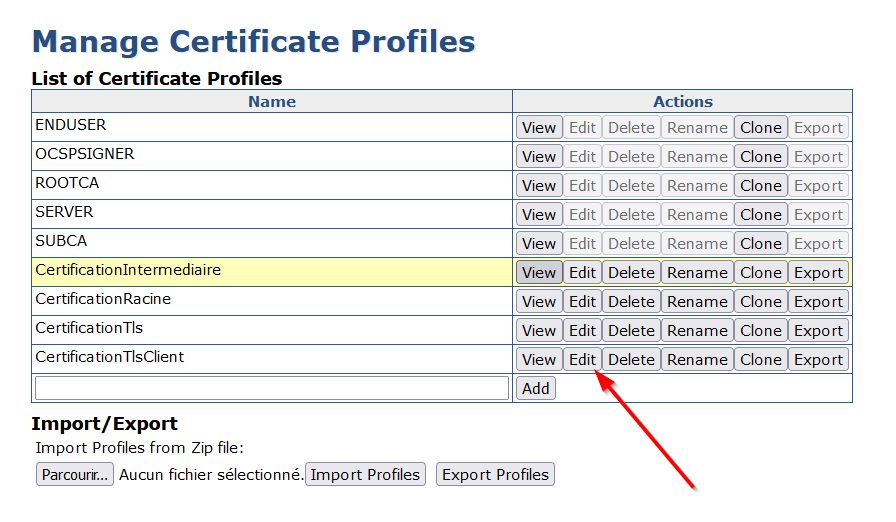The image size is (896, 522).
Task: View the ROOTCA certificate profile
Action: (x=539, y=185)
